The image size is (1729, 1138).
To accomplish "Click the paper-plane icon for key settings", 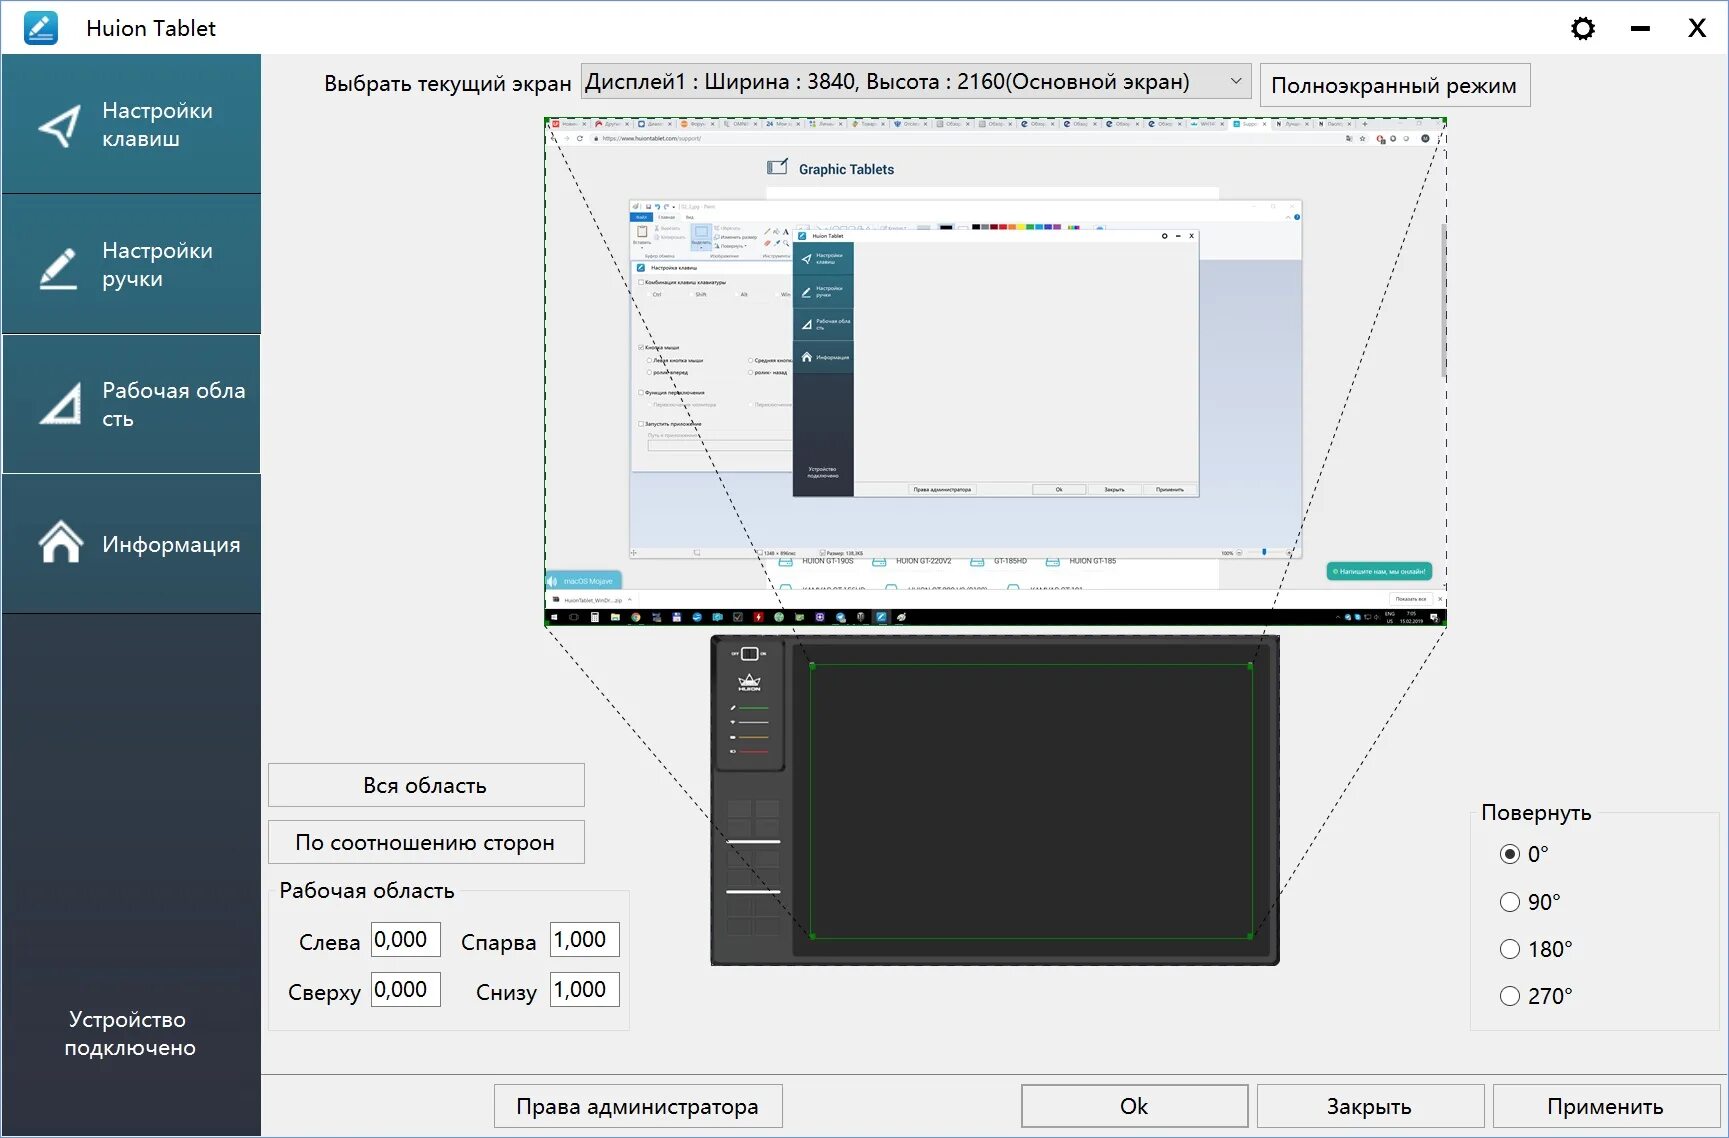I will tap(60, 126).
